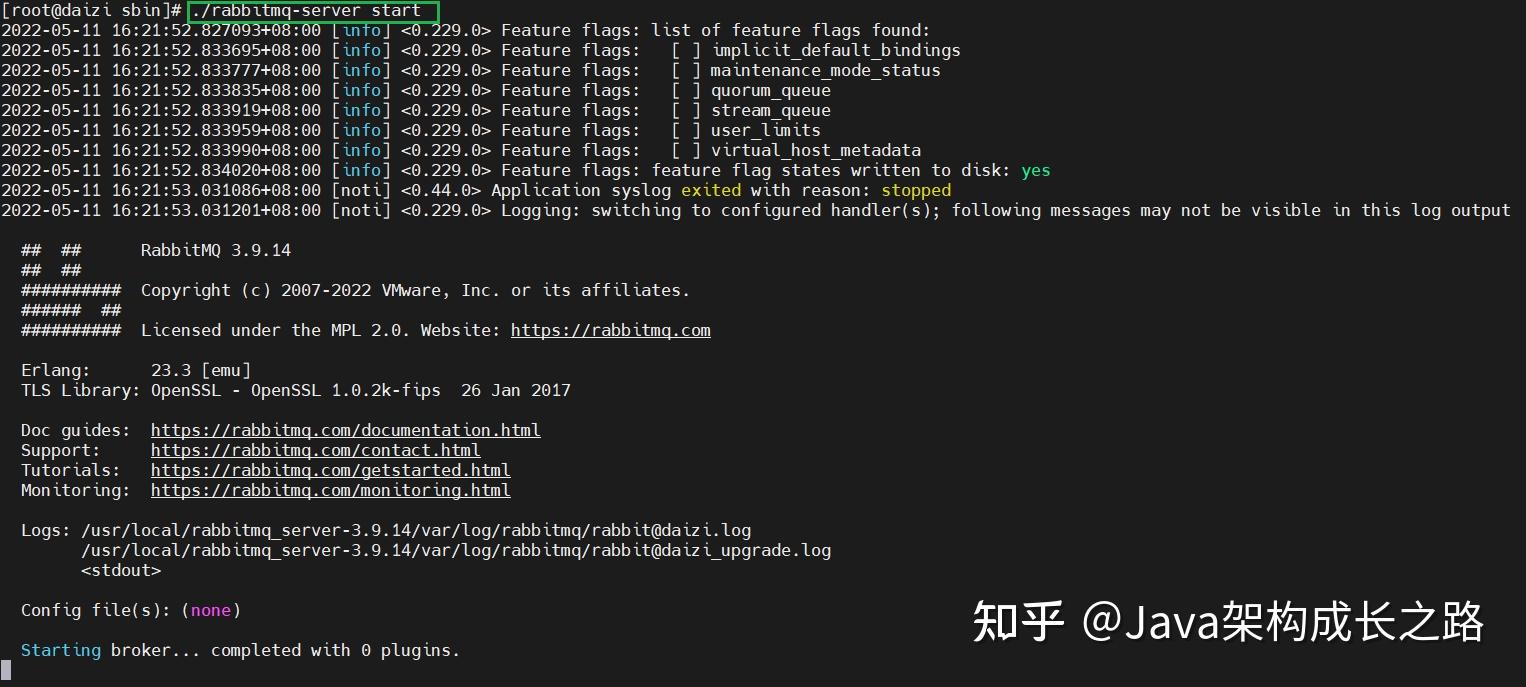Screen dimensions: 1526x687
Task: Click the https://rabbitmq.com website link
Action: click(x=611, y=330)
